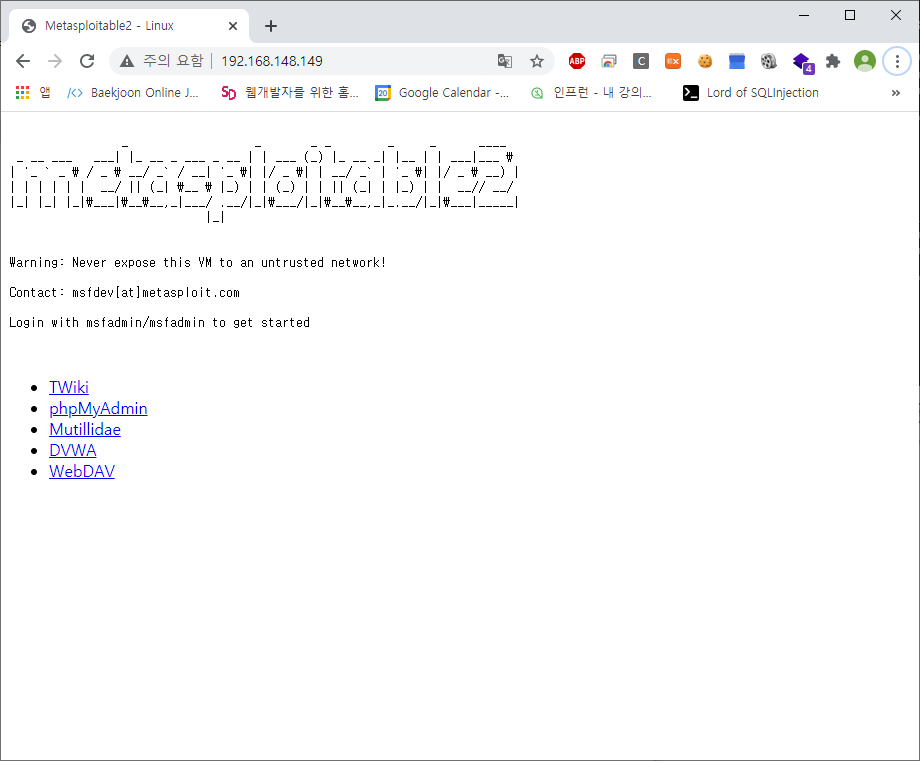The image size is (920, 761).
Task: Open the rainbow window extension icon
Action: [609, 61]
